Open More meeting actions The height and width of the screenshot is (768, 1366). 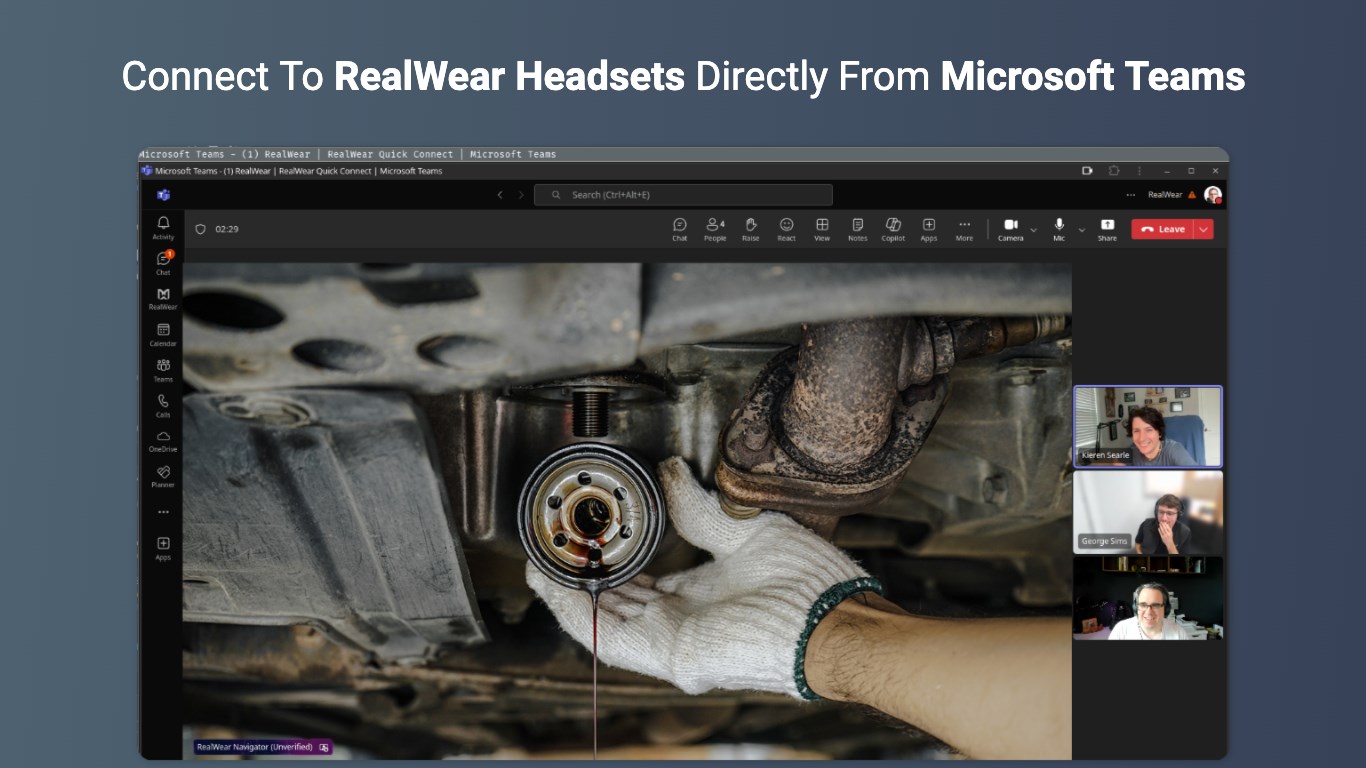(x=964, y=229)
